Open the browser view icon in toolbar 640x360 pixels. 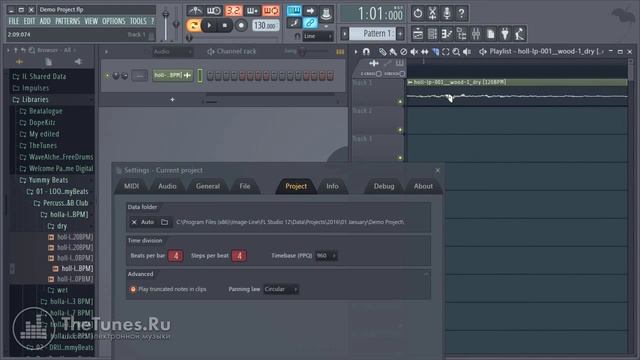click(x=462, y=34)
